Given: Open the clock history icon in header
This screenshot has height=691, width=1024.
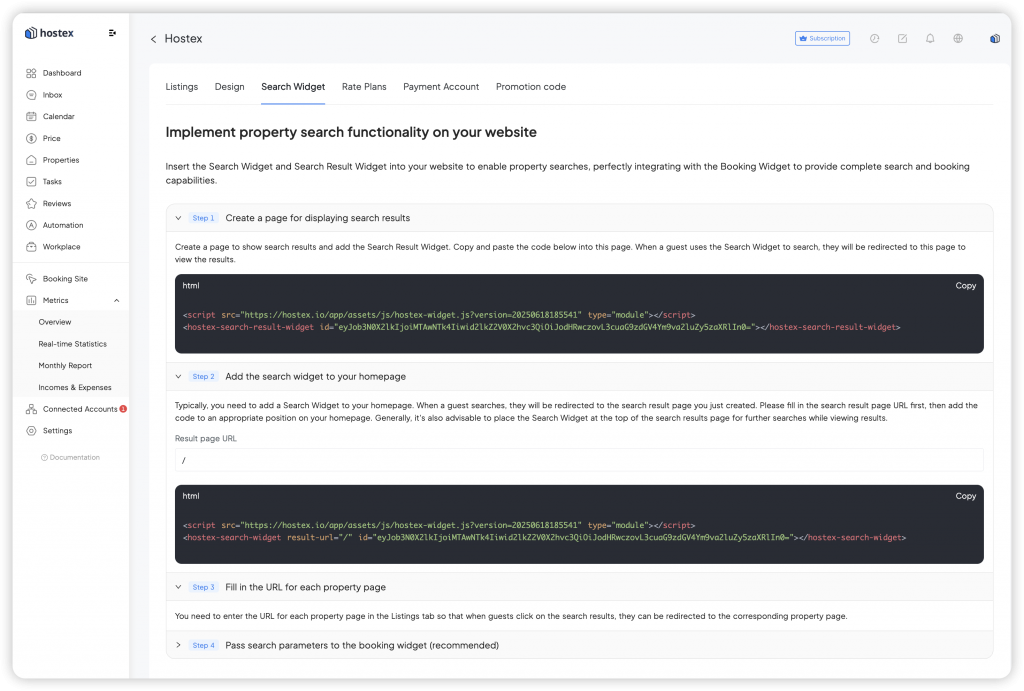Looking at the screenshot, I should pyautogui.click(x=874, y=39).
